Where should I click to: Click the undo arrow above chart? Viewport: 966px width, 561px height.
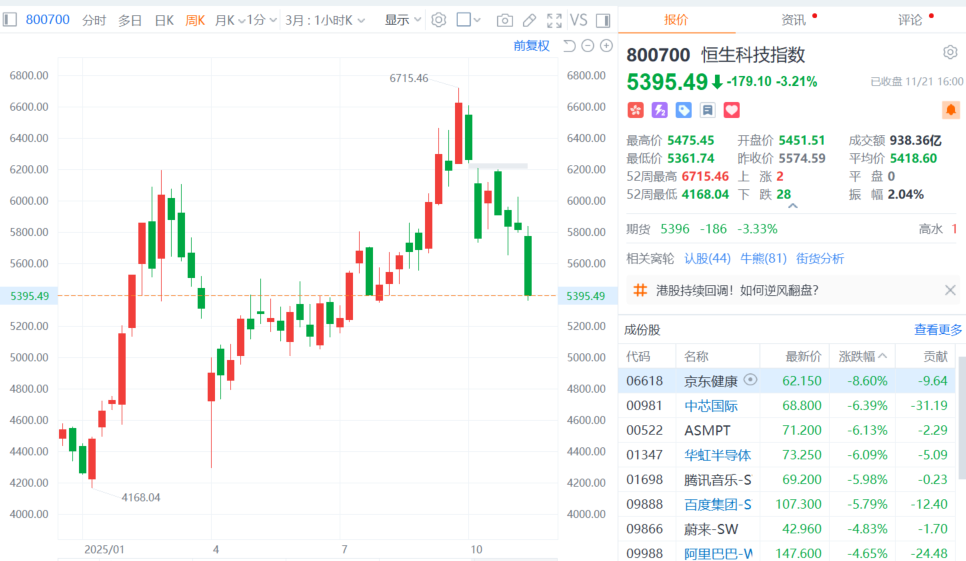click(x=569, y=46)
